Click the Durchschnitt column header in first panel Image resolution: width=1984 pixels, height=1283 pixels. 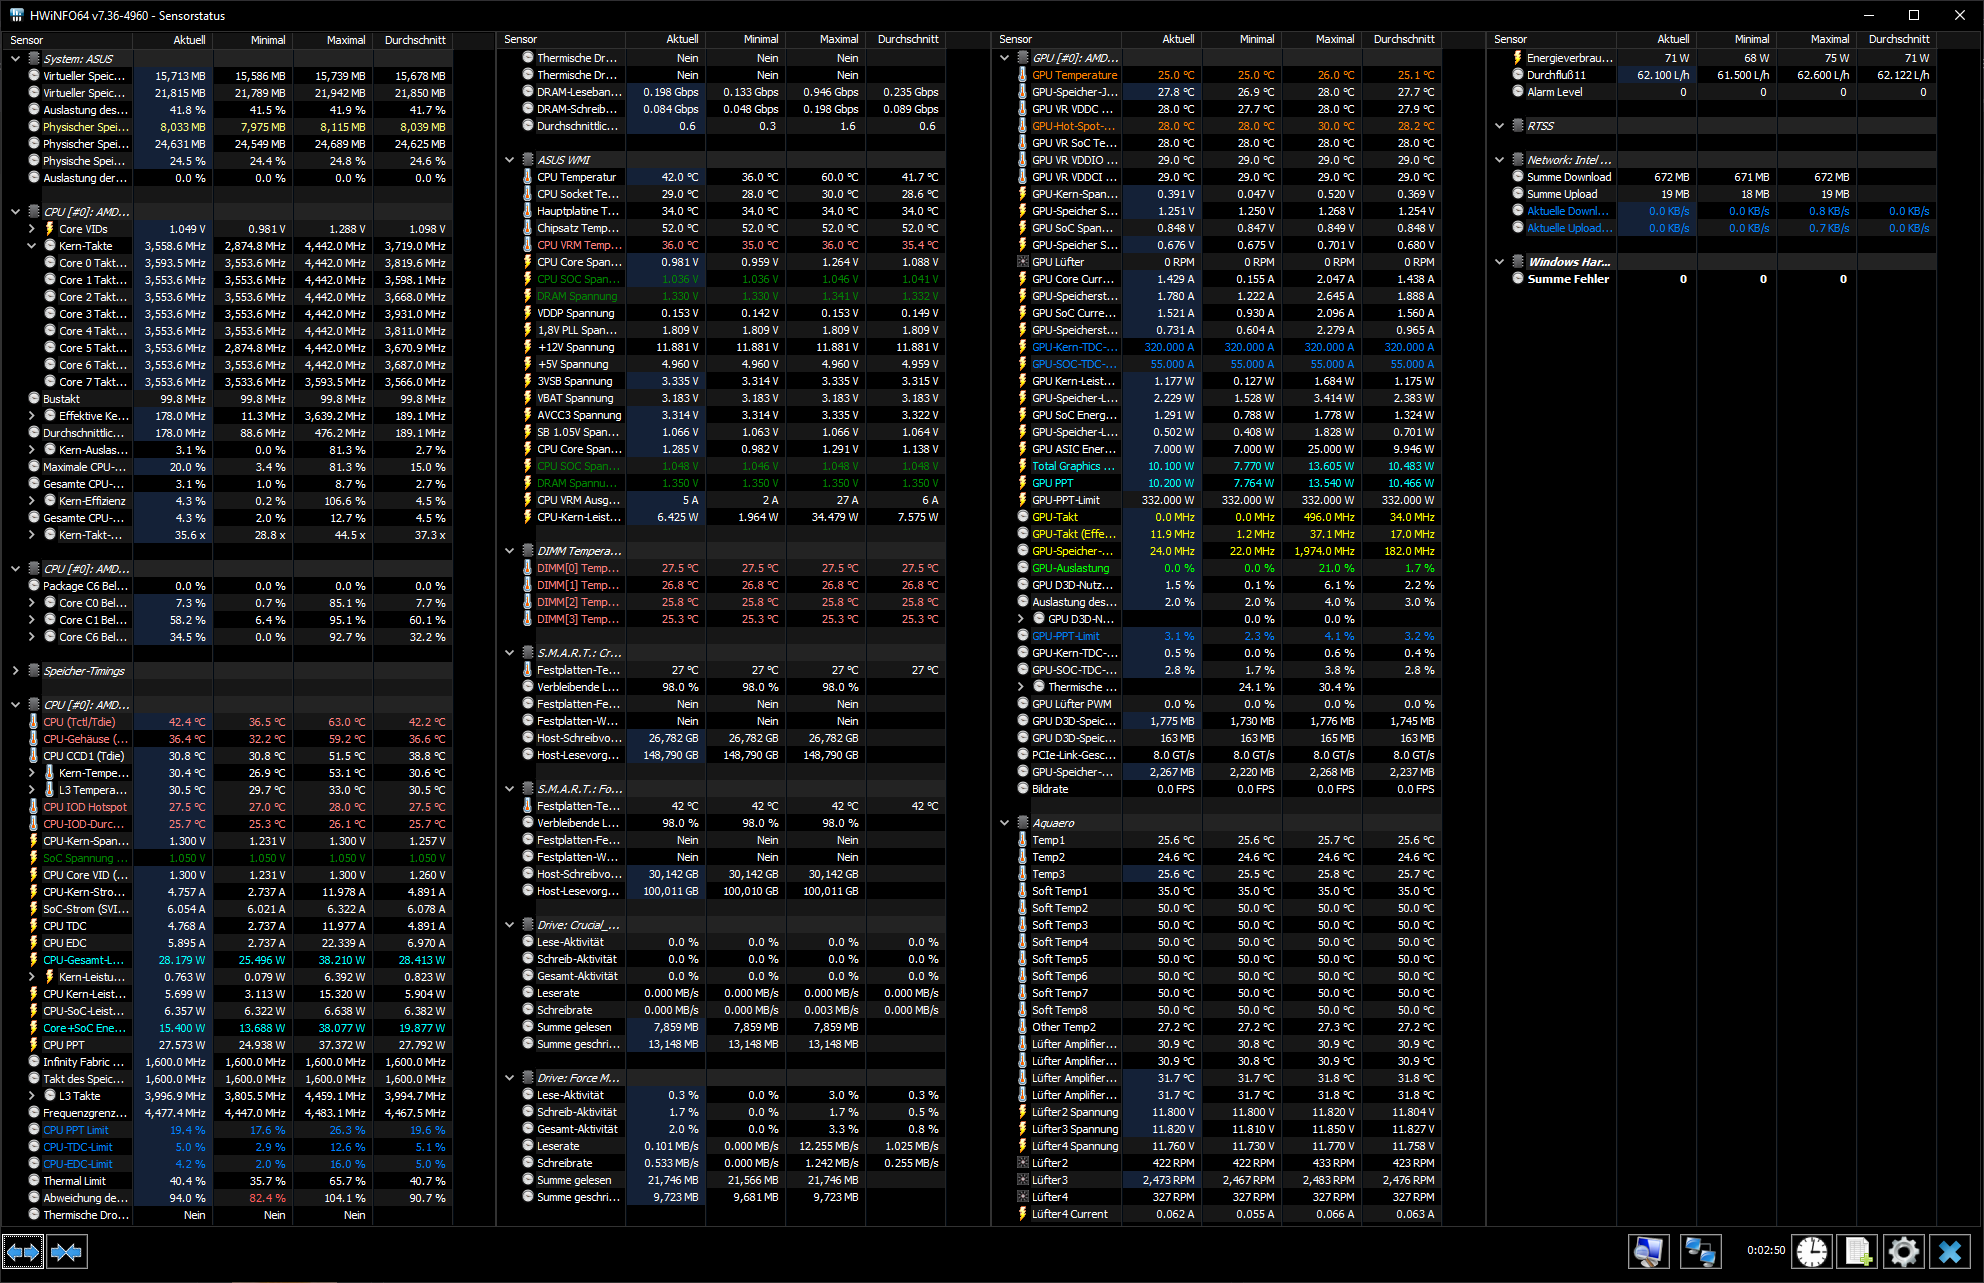[x=414, y=40]
